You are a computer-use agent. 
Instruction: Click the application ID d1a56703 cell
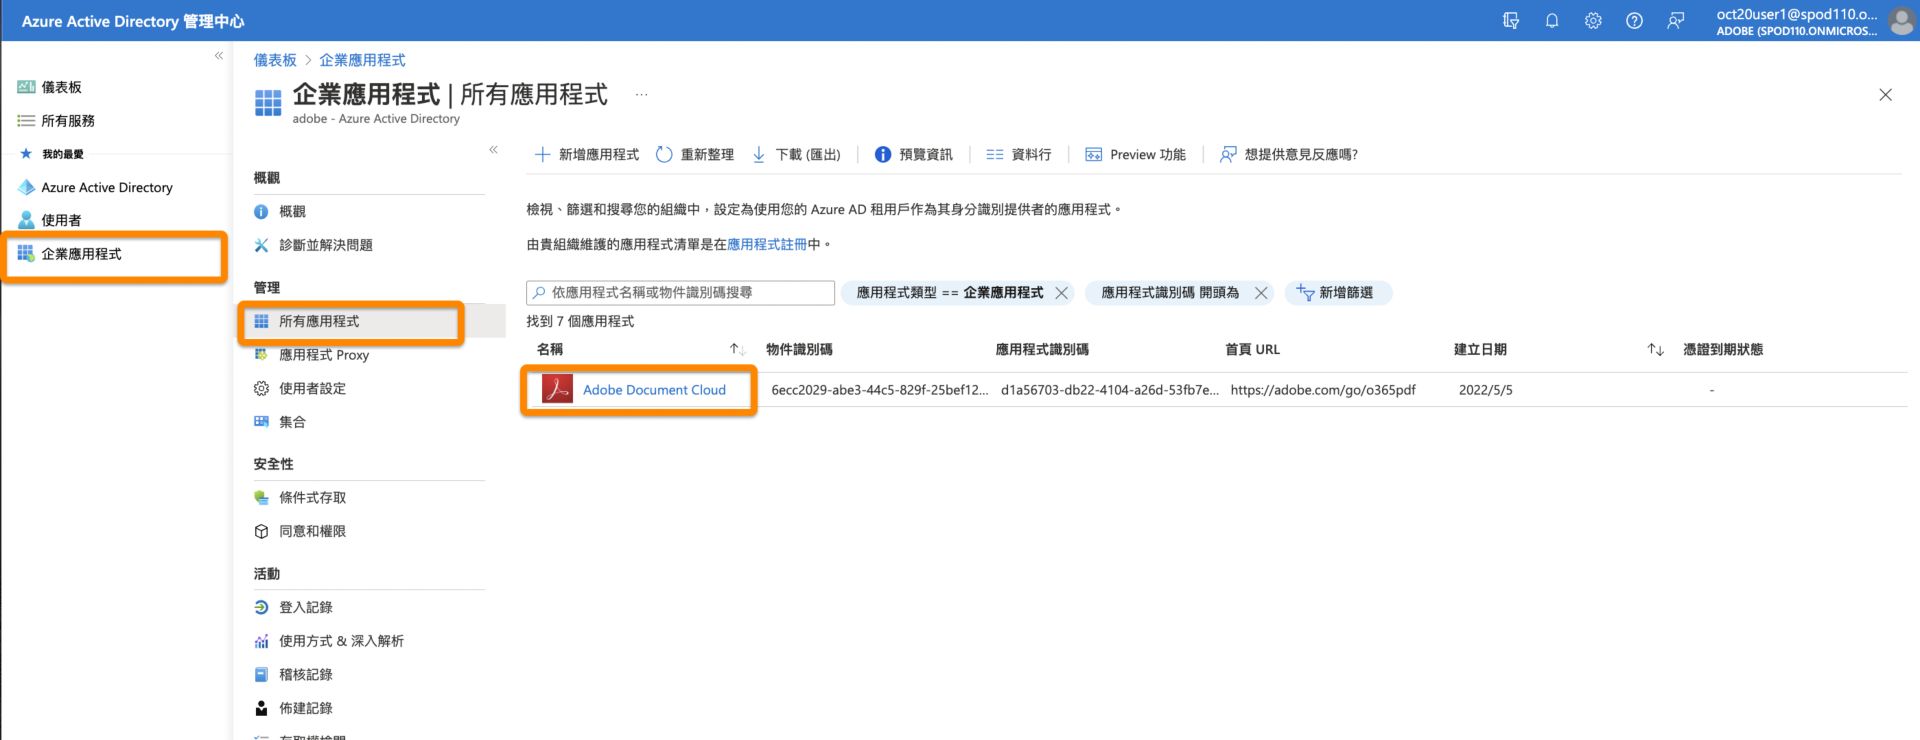click(1109, 390)
